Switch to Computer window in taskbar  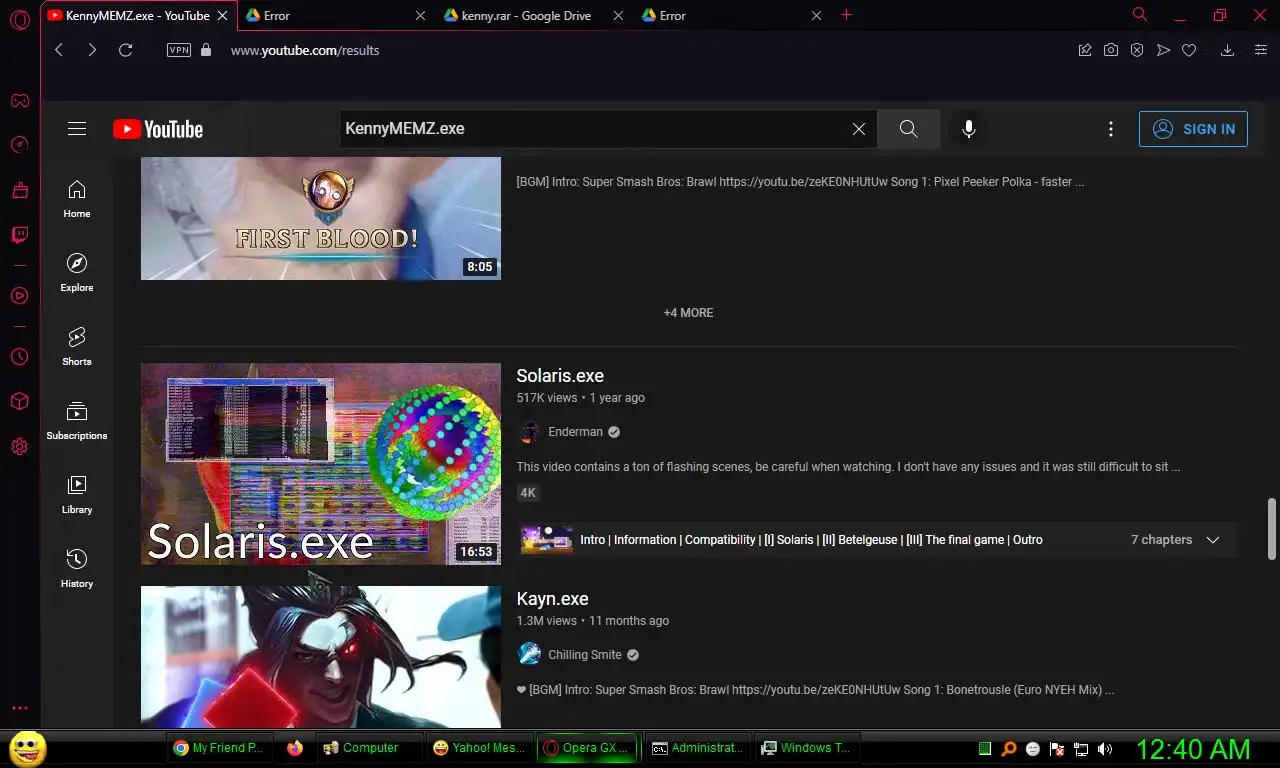pos(369,748)
